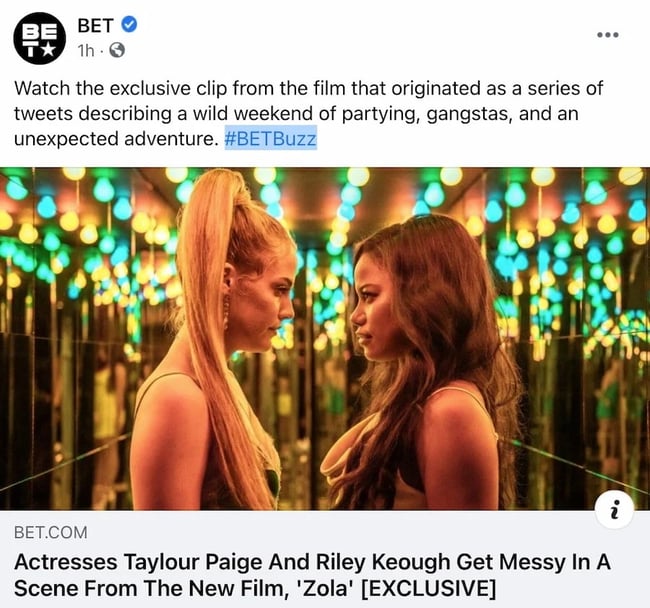Open the three-dot post options menu
Image resolution: width=650 pixels, height=608 pixels.
(x=607, y=35)
